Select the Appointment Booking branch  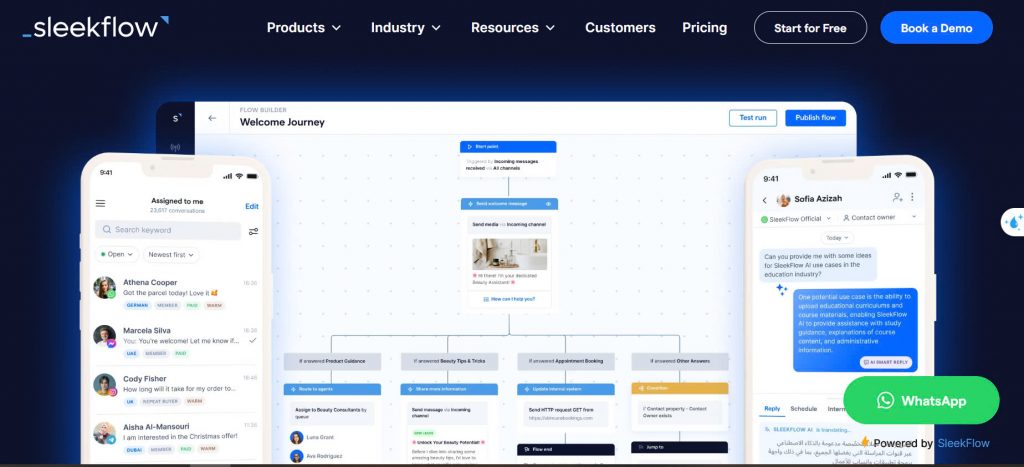pyautogui.click(x=566, y=361)
